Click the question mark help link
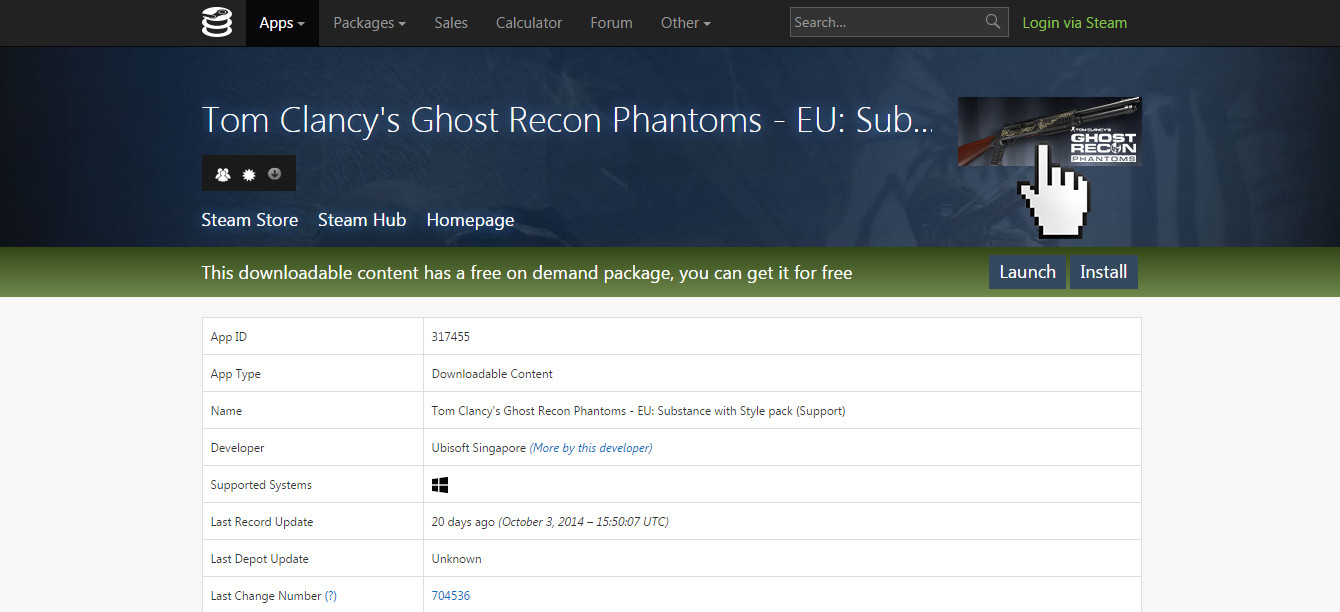 click(x=331, y=596)
